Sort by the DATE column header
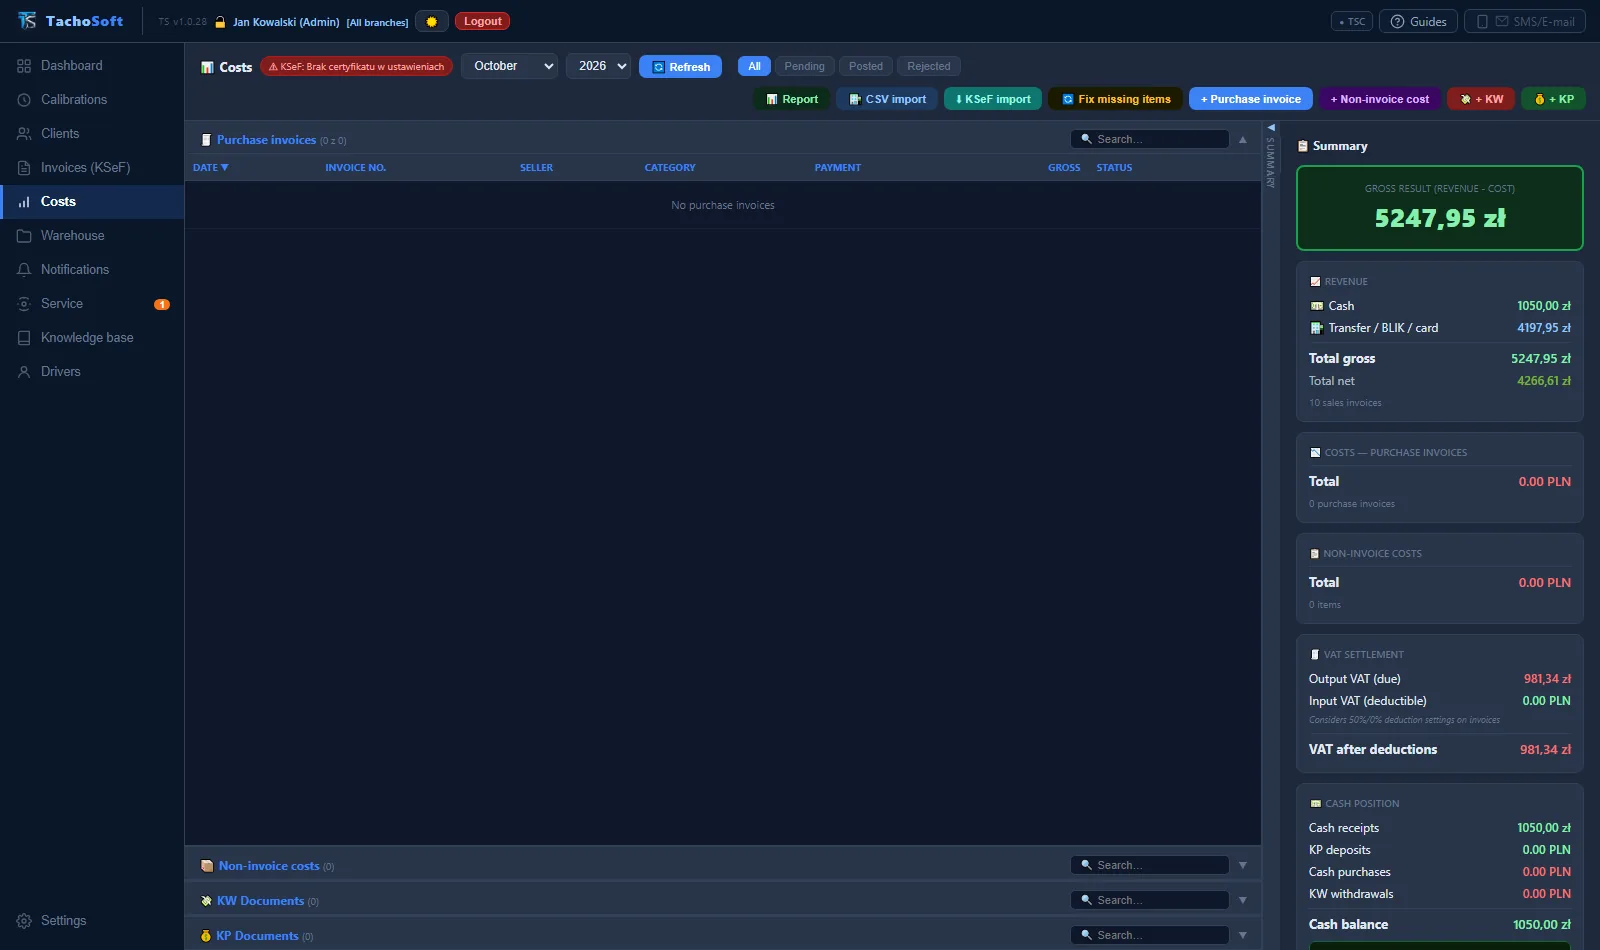The height and width of the screenshot is (950, 1600). click(211, 168)
